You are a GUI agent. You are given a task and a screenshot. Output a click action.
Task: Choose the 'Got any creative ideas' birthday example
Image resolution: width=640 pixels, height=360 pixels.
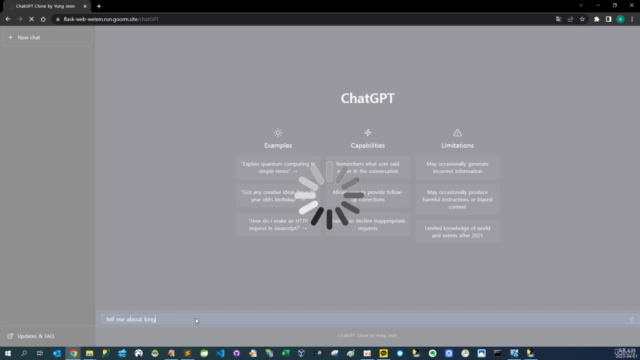278,196
